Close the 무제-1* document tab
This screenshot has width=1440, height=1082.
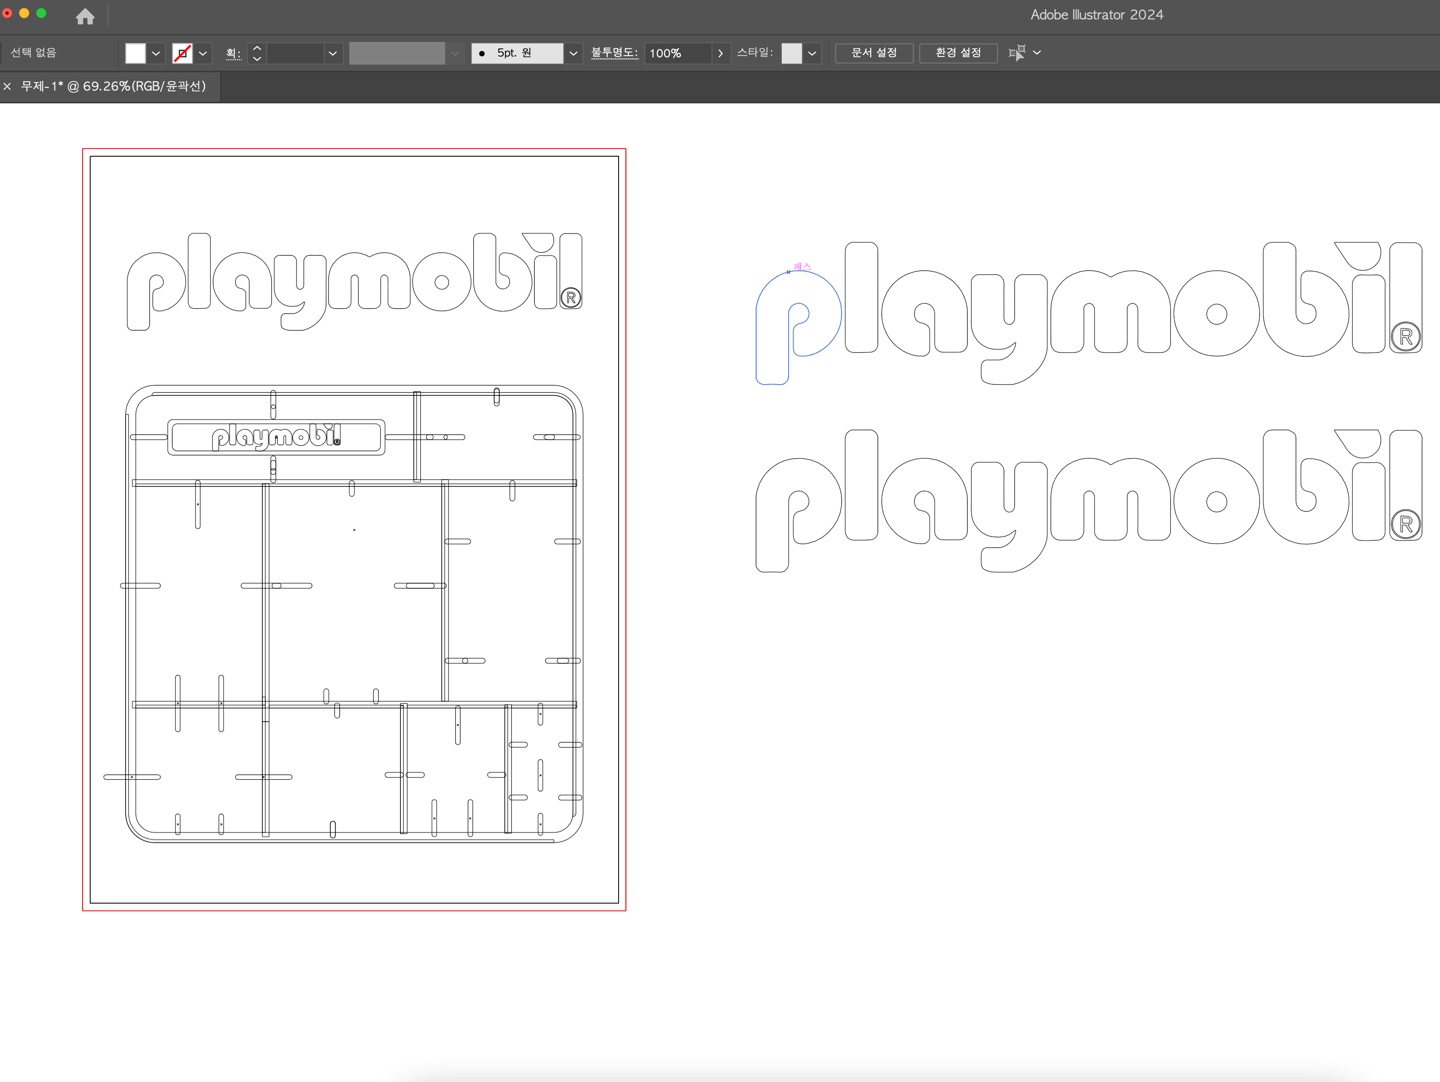(7, 87)
